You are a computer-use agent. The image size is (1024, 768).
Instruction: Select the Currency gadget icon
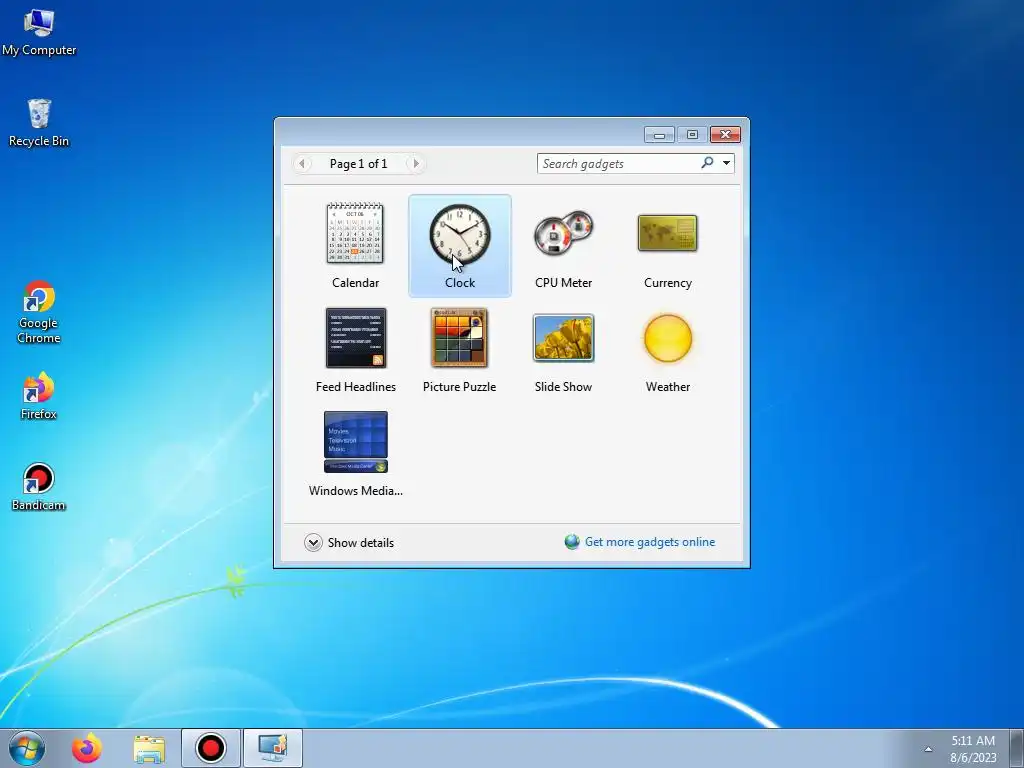pyautogui.click(x=667, y=233)
